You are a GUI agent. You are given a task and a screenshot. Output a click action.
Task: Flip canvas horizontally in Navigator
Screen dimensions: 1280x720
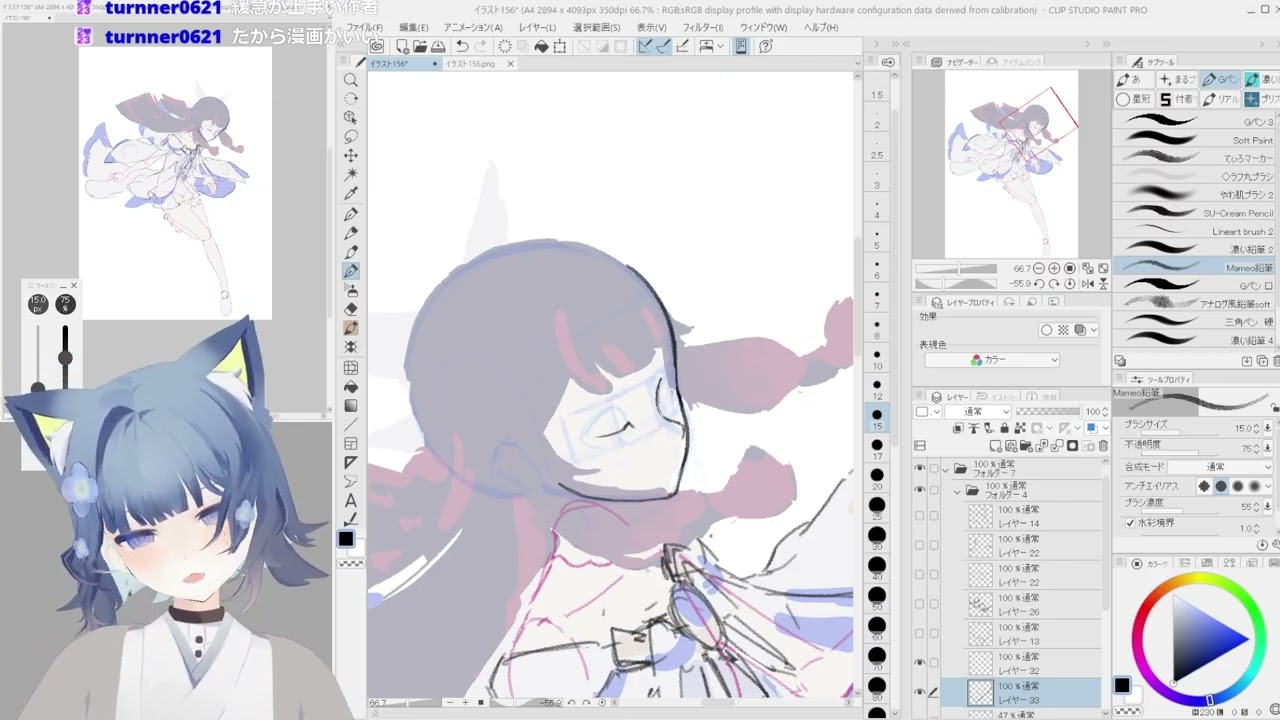1088,284
